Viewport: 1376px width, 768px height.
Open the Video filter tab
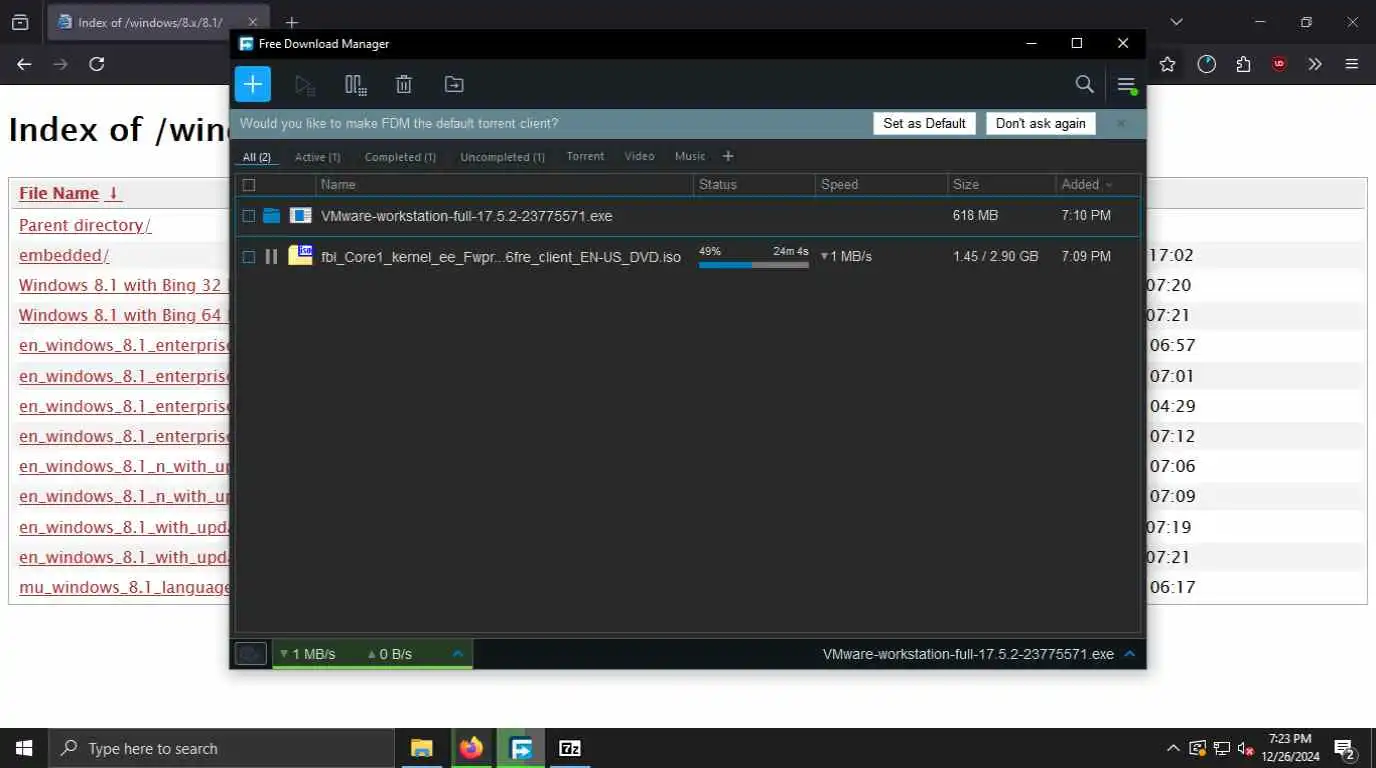pyautogui.click(x=639, y=156)
